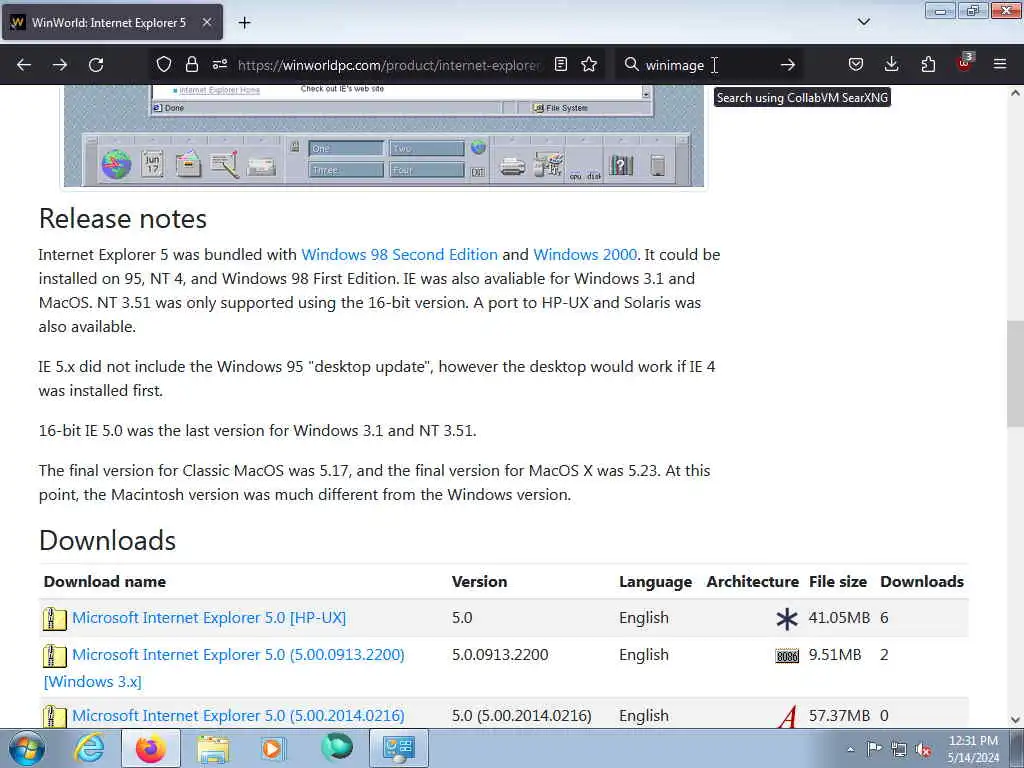Open Internet Explorer 5.0 (5.00.2014.0216) download
This screenshot has width=1024, height=768.
(238, 716)
